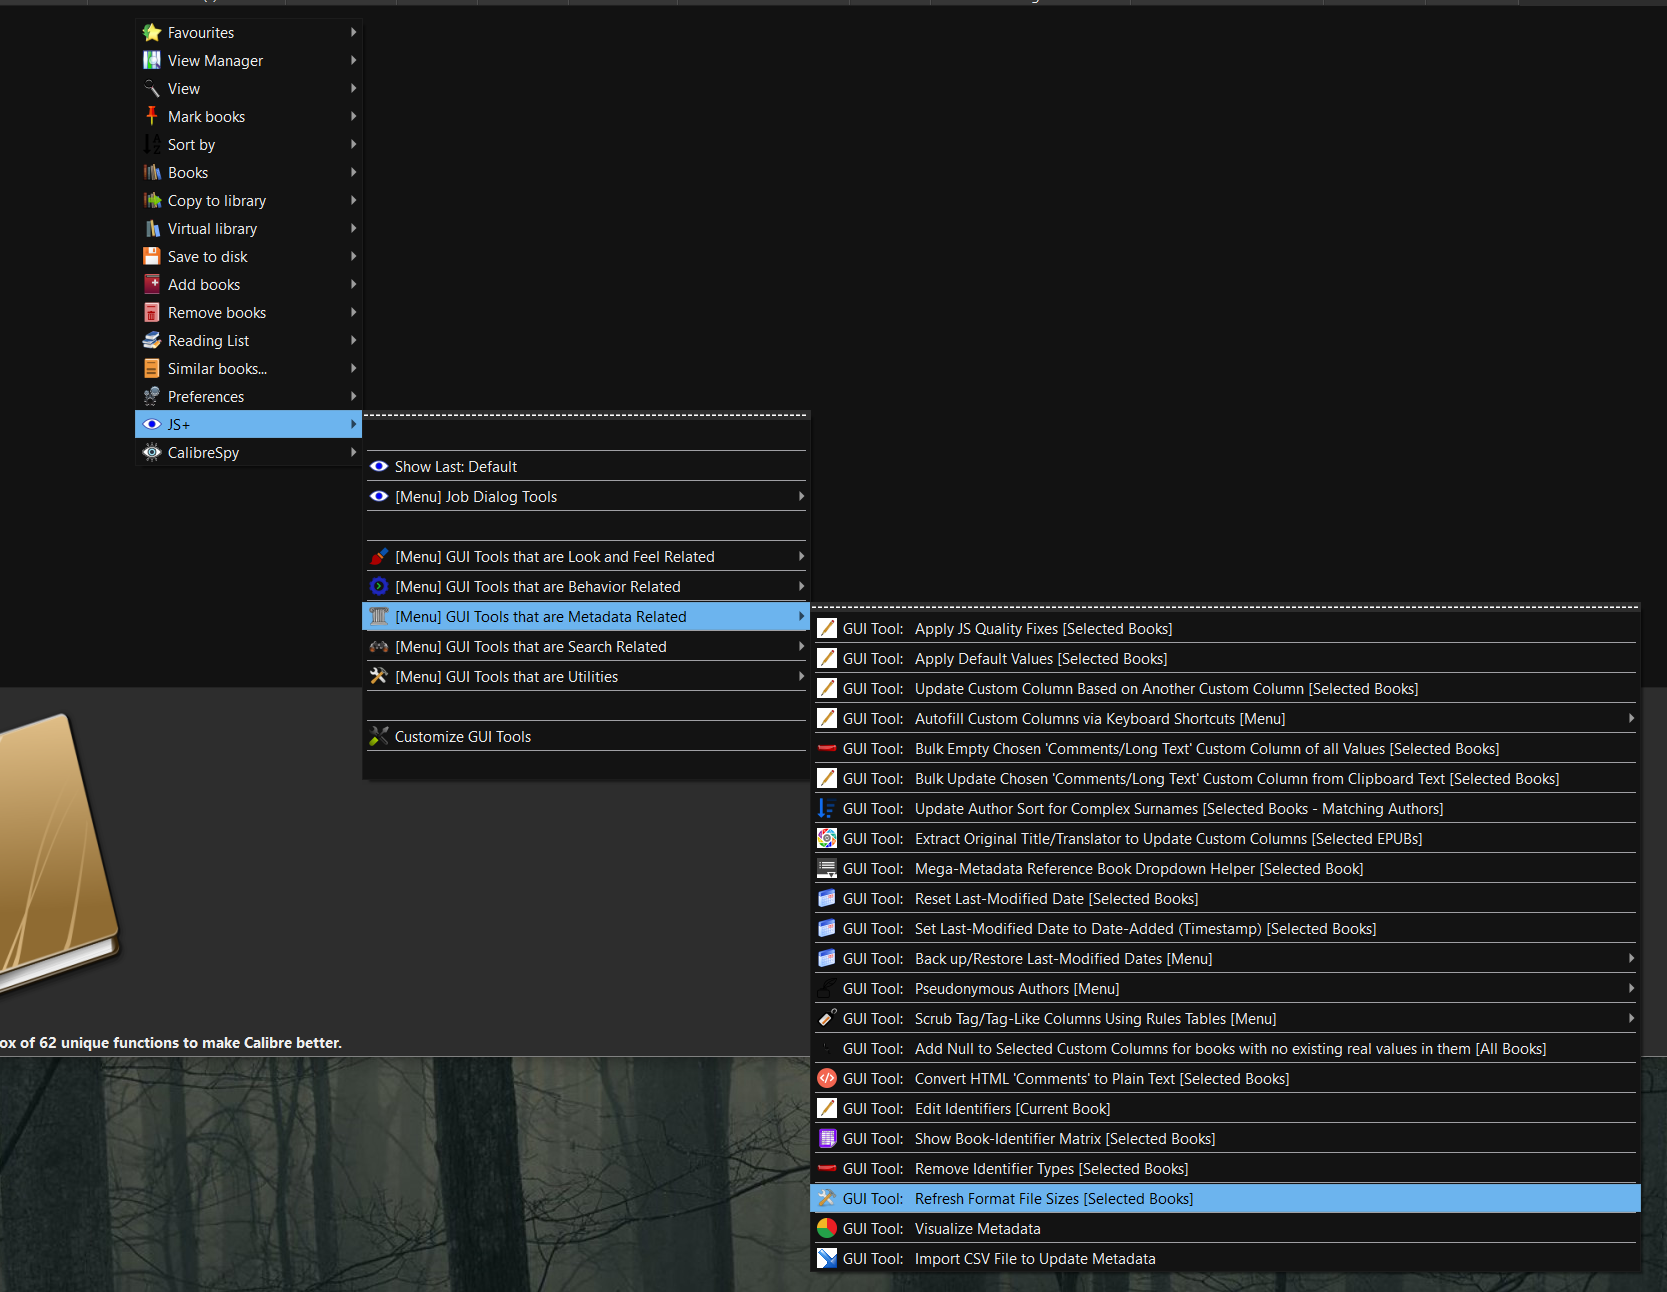Click the Reset Last-Modified Date calendar icon
This screenshot has height=1292, width=1667.
tap(827, 899)
